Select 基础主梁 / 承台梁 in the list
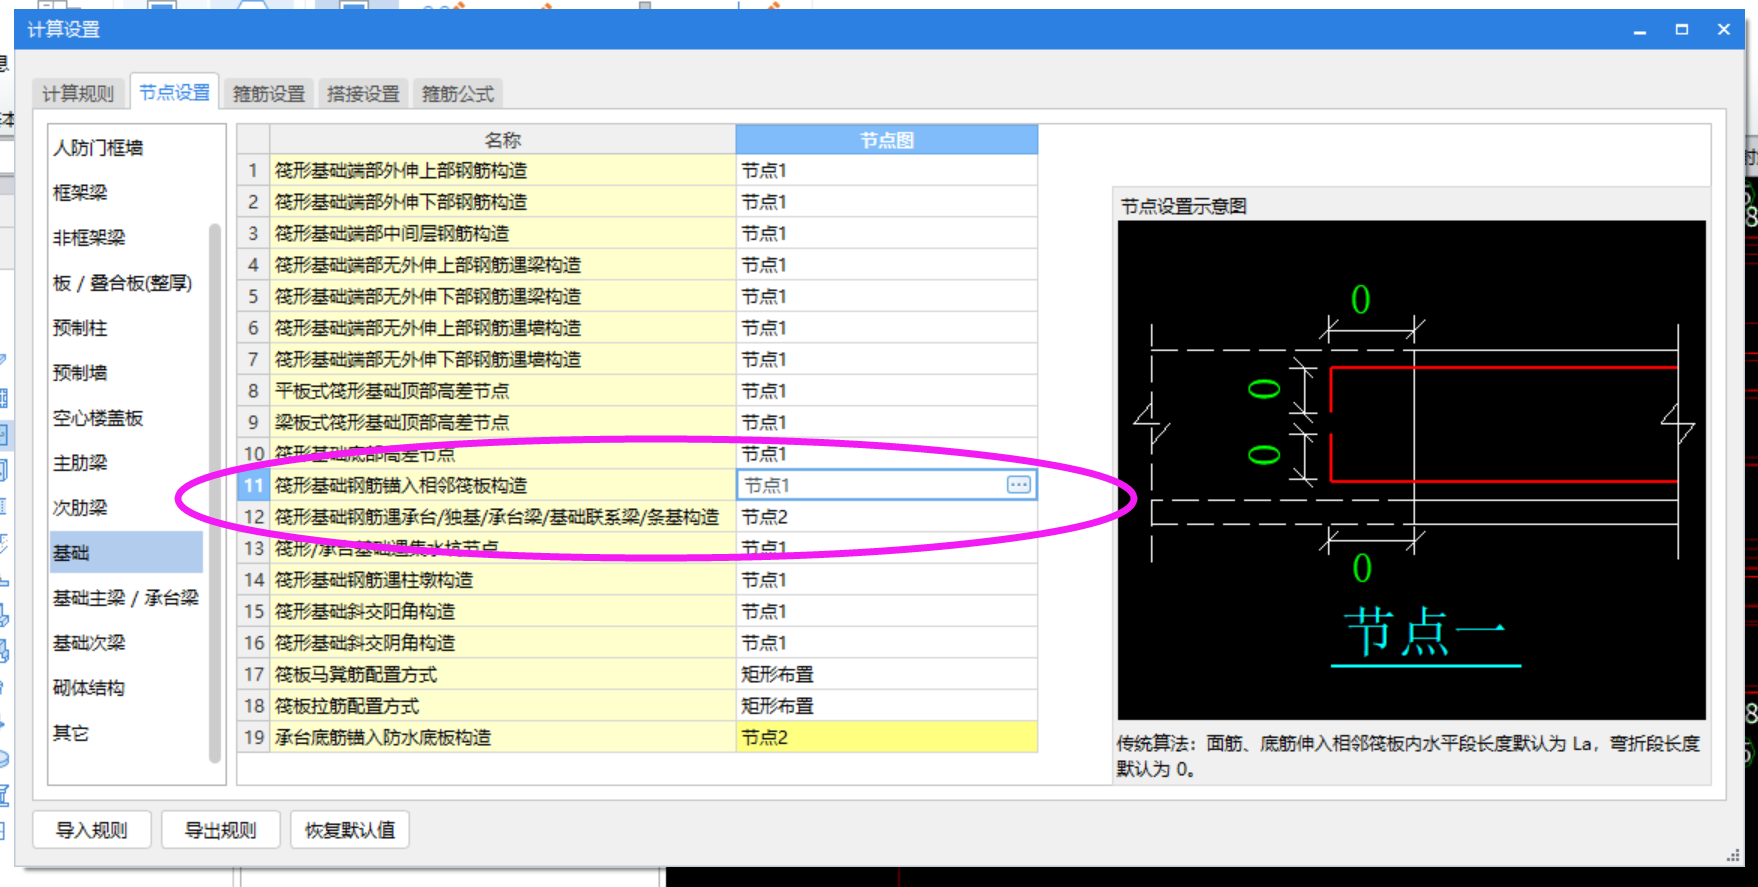Screen dimensions: 1758x887 coord(126,598)
